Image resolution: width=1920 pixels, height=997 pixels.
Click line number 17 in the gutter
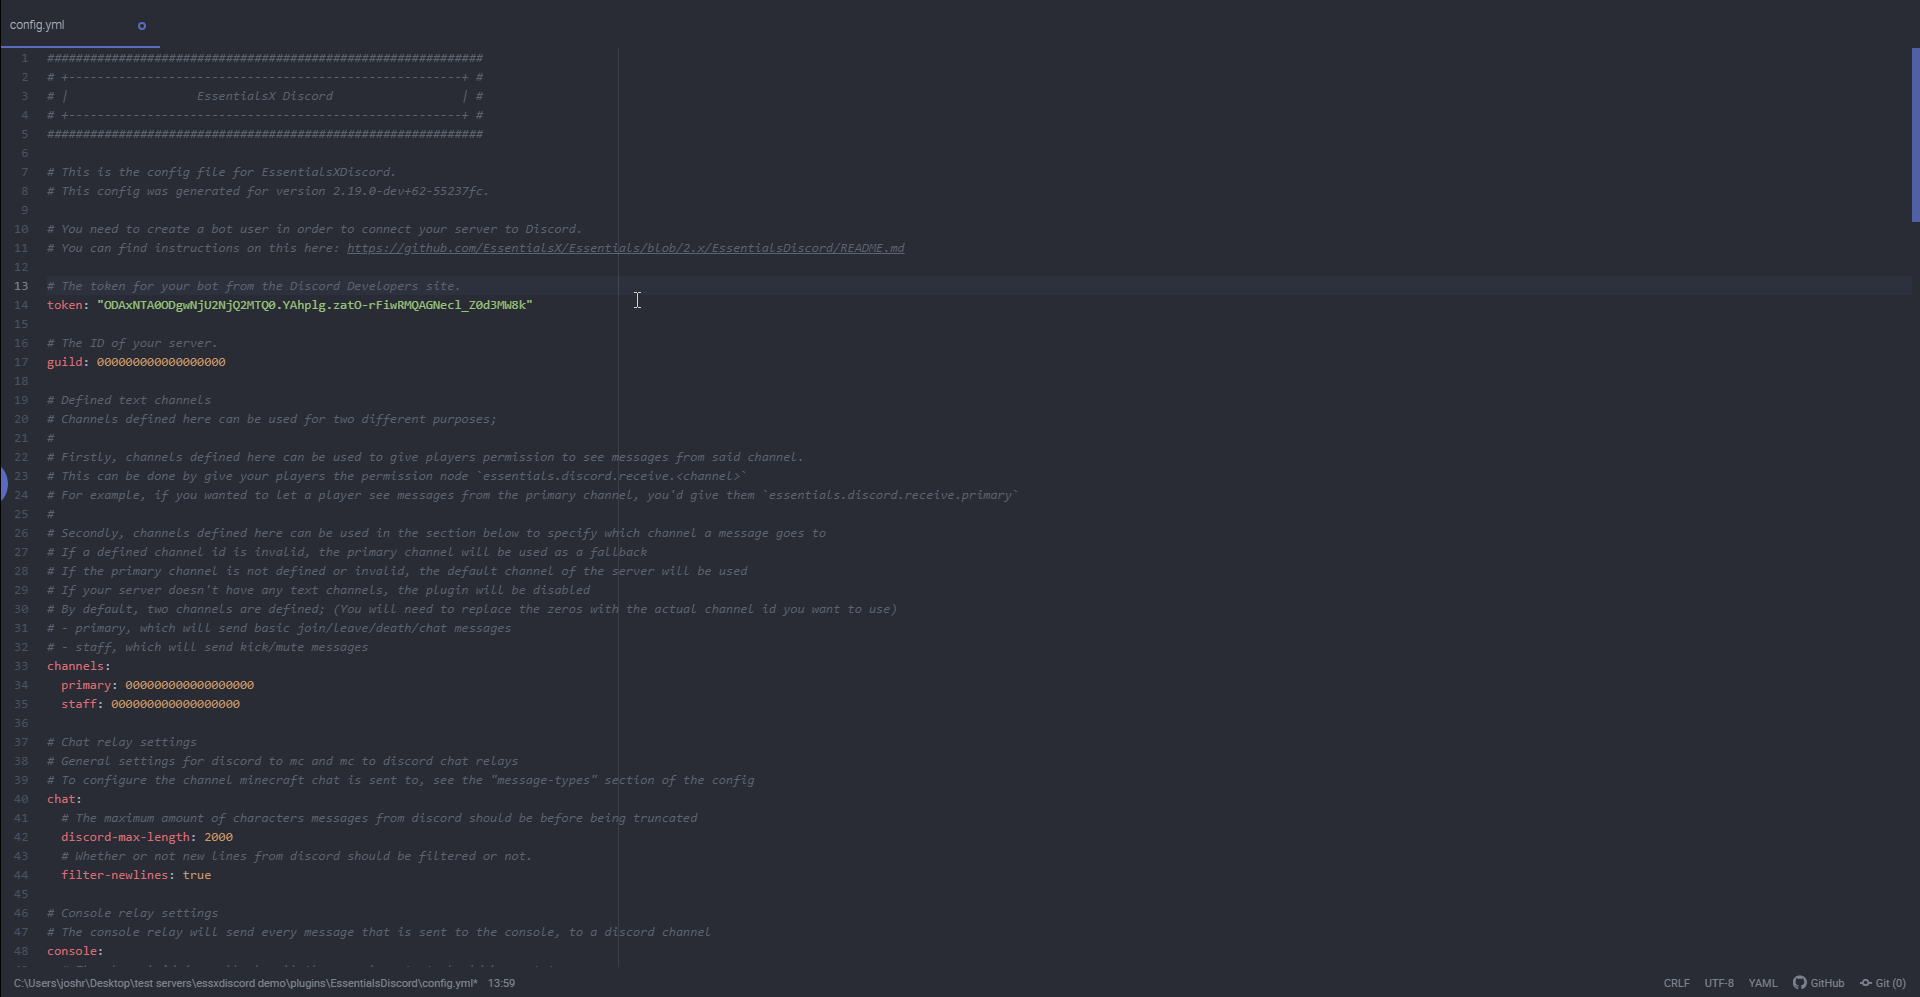21,362
